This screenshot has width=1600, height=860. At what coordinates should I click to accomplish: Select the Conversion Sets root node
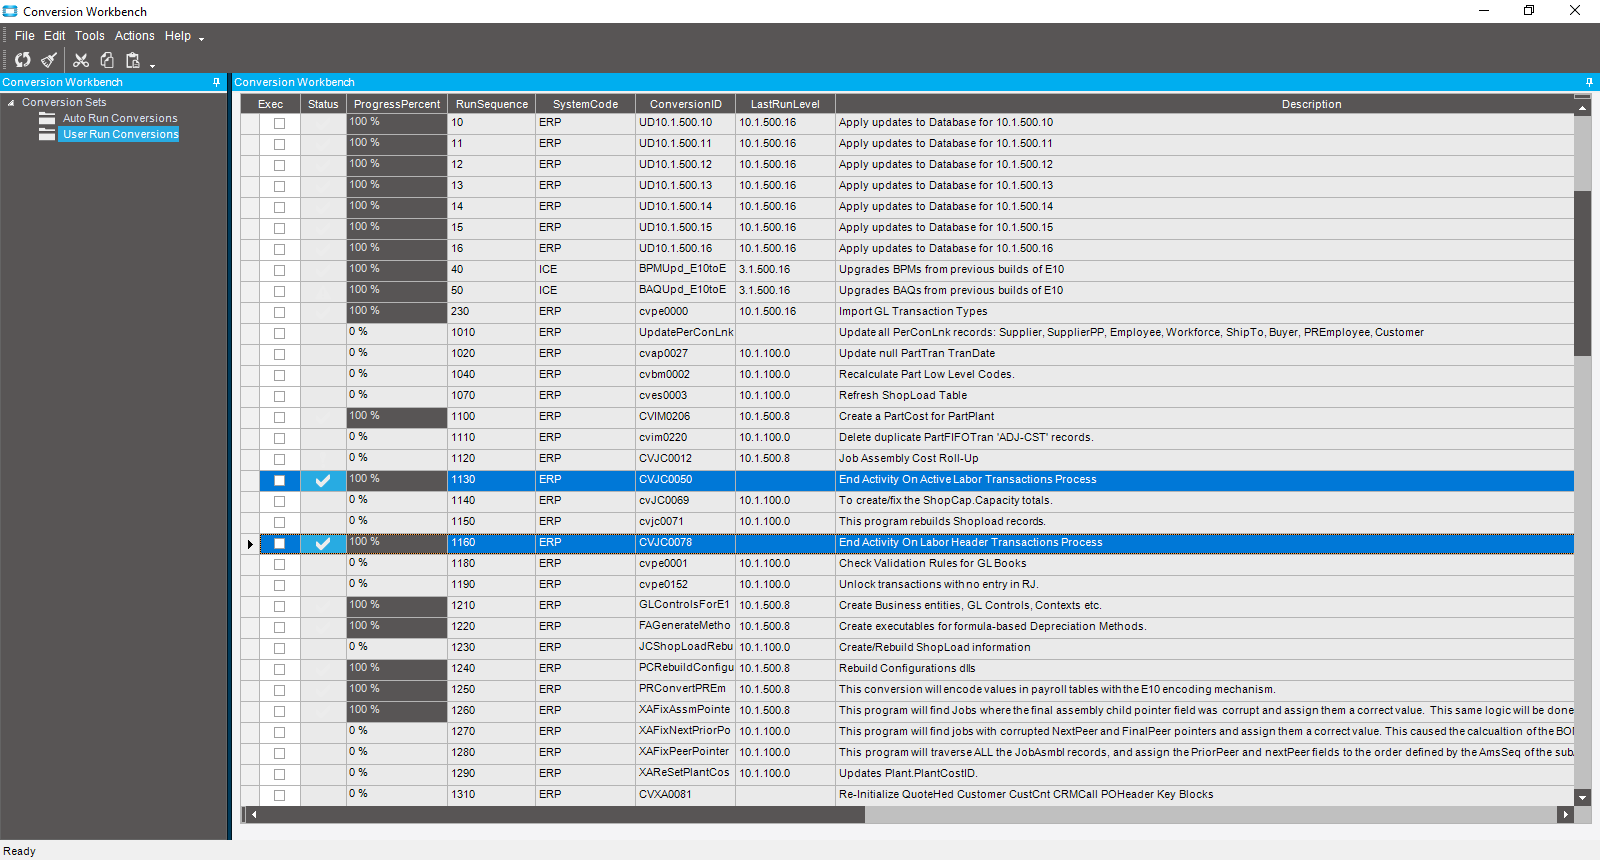(64, 102)
